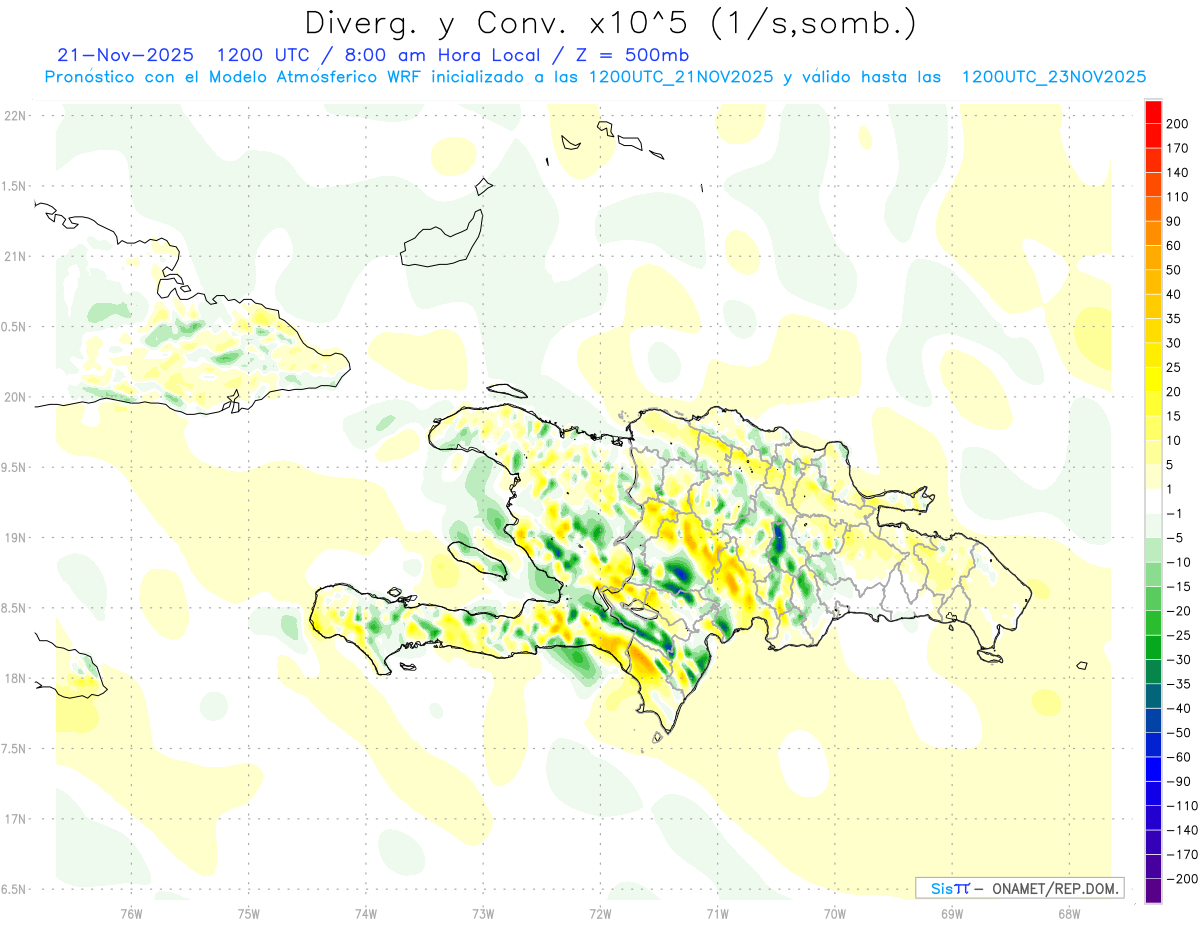Click the latitude label "18N"
Image resolution: width=1200 pixels, height=927 pixels.
click(15, 679)
